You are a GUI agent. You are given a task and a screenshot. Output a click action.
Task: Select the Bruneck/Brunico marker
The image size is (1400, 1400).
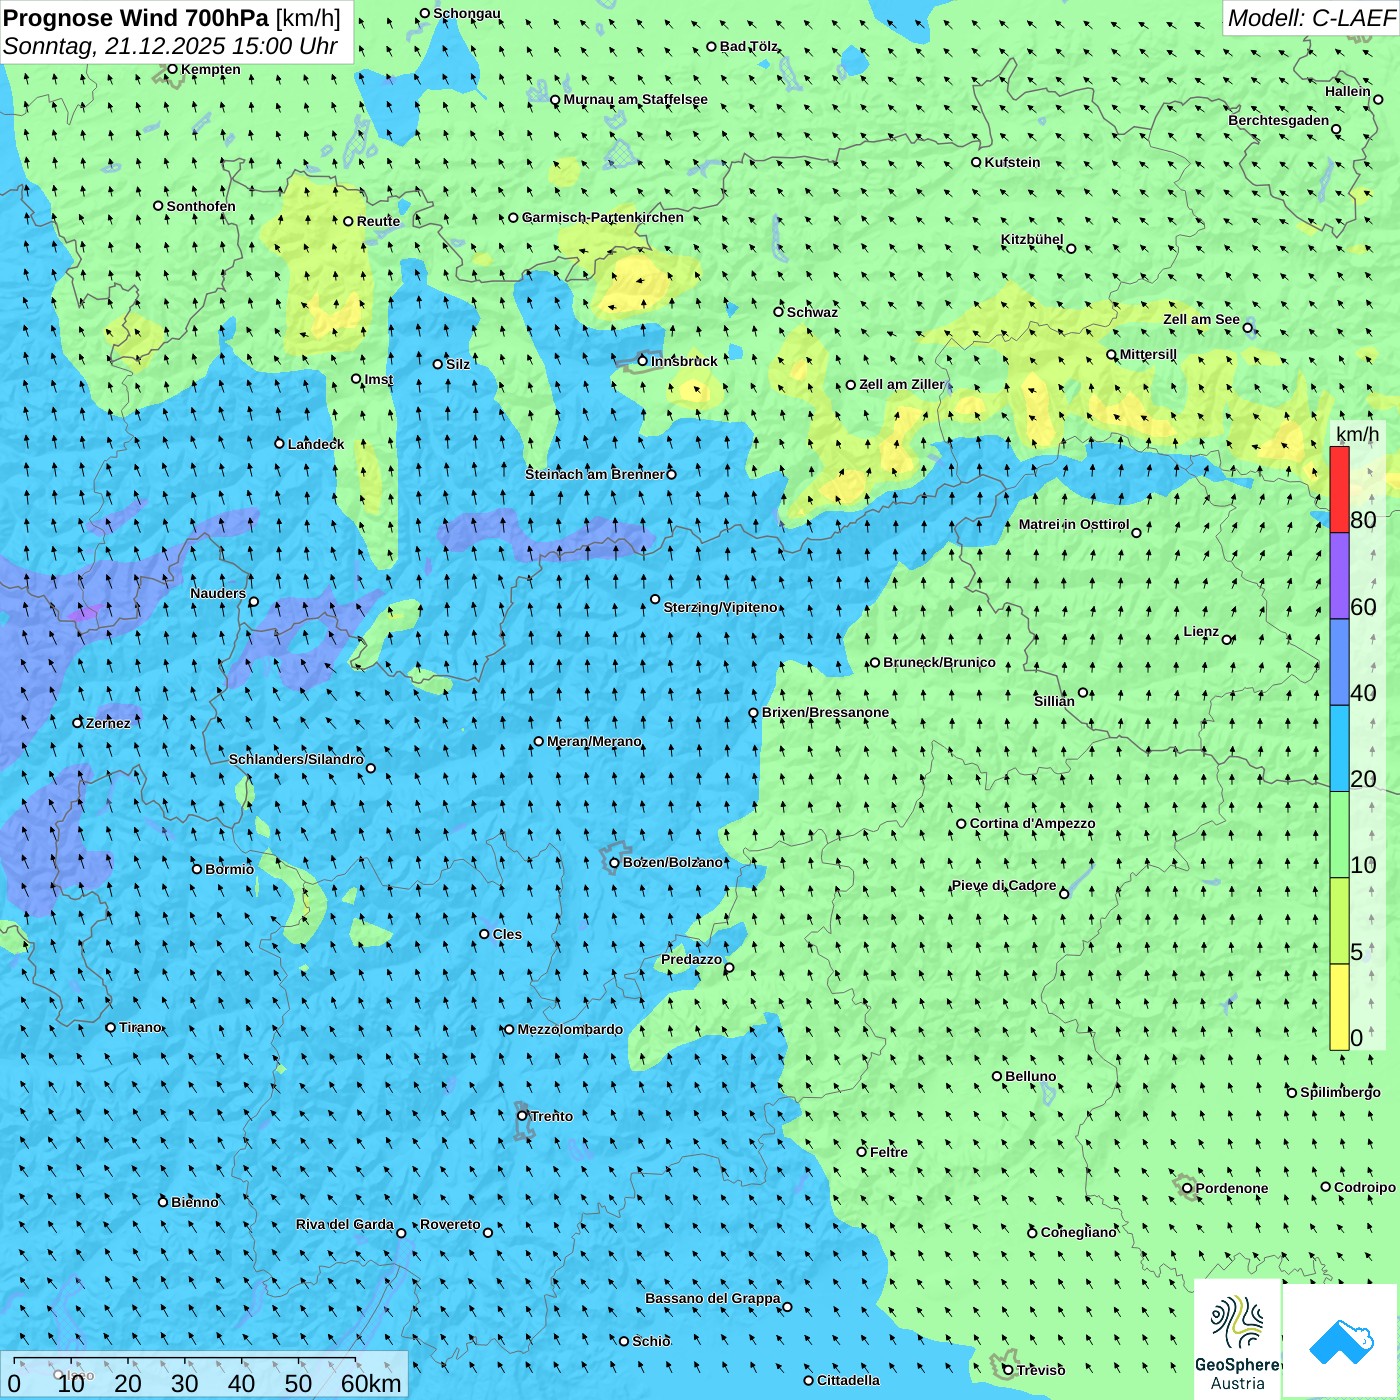874,662
